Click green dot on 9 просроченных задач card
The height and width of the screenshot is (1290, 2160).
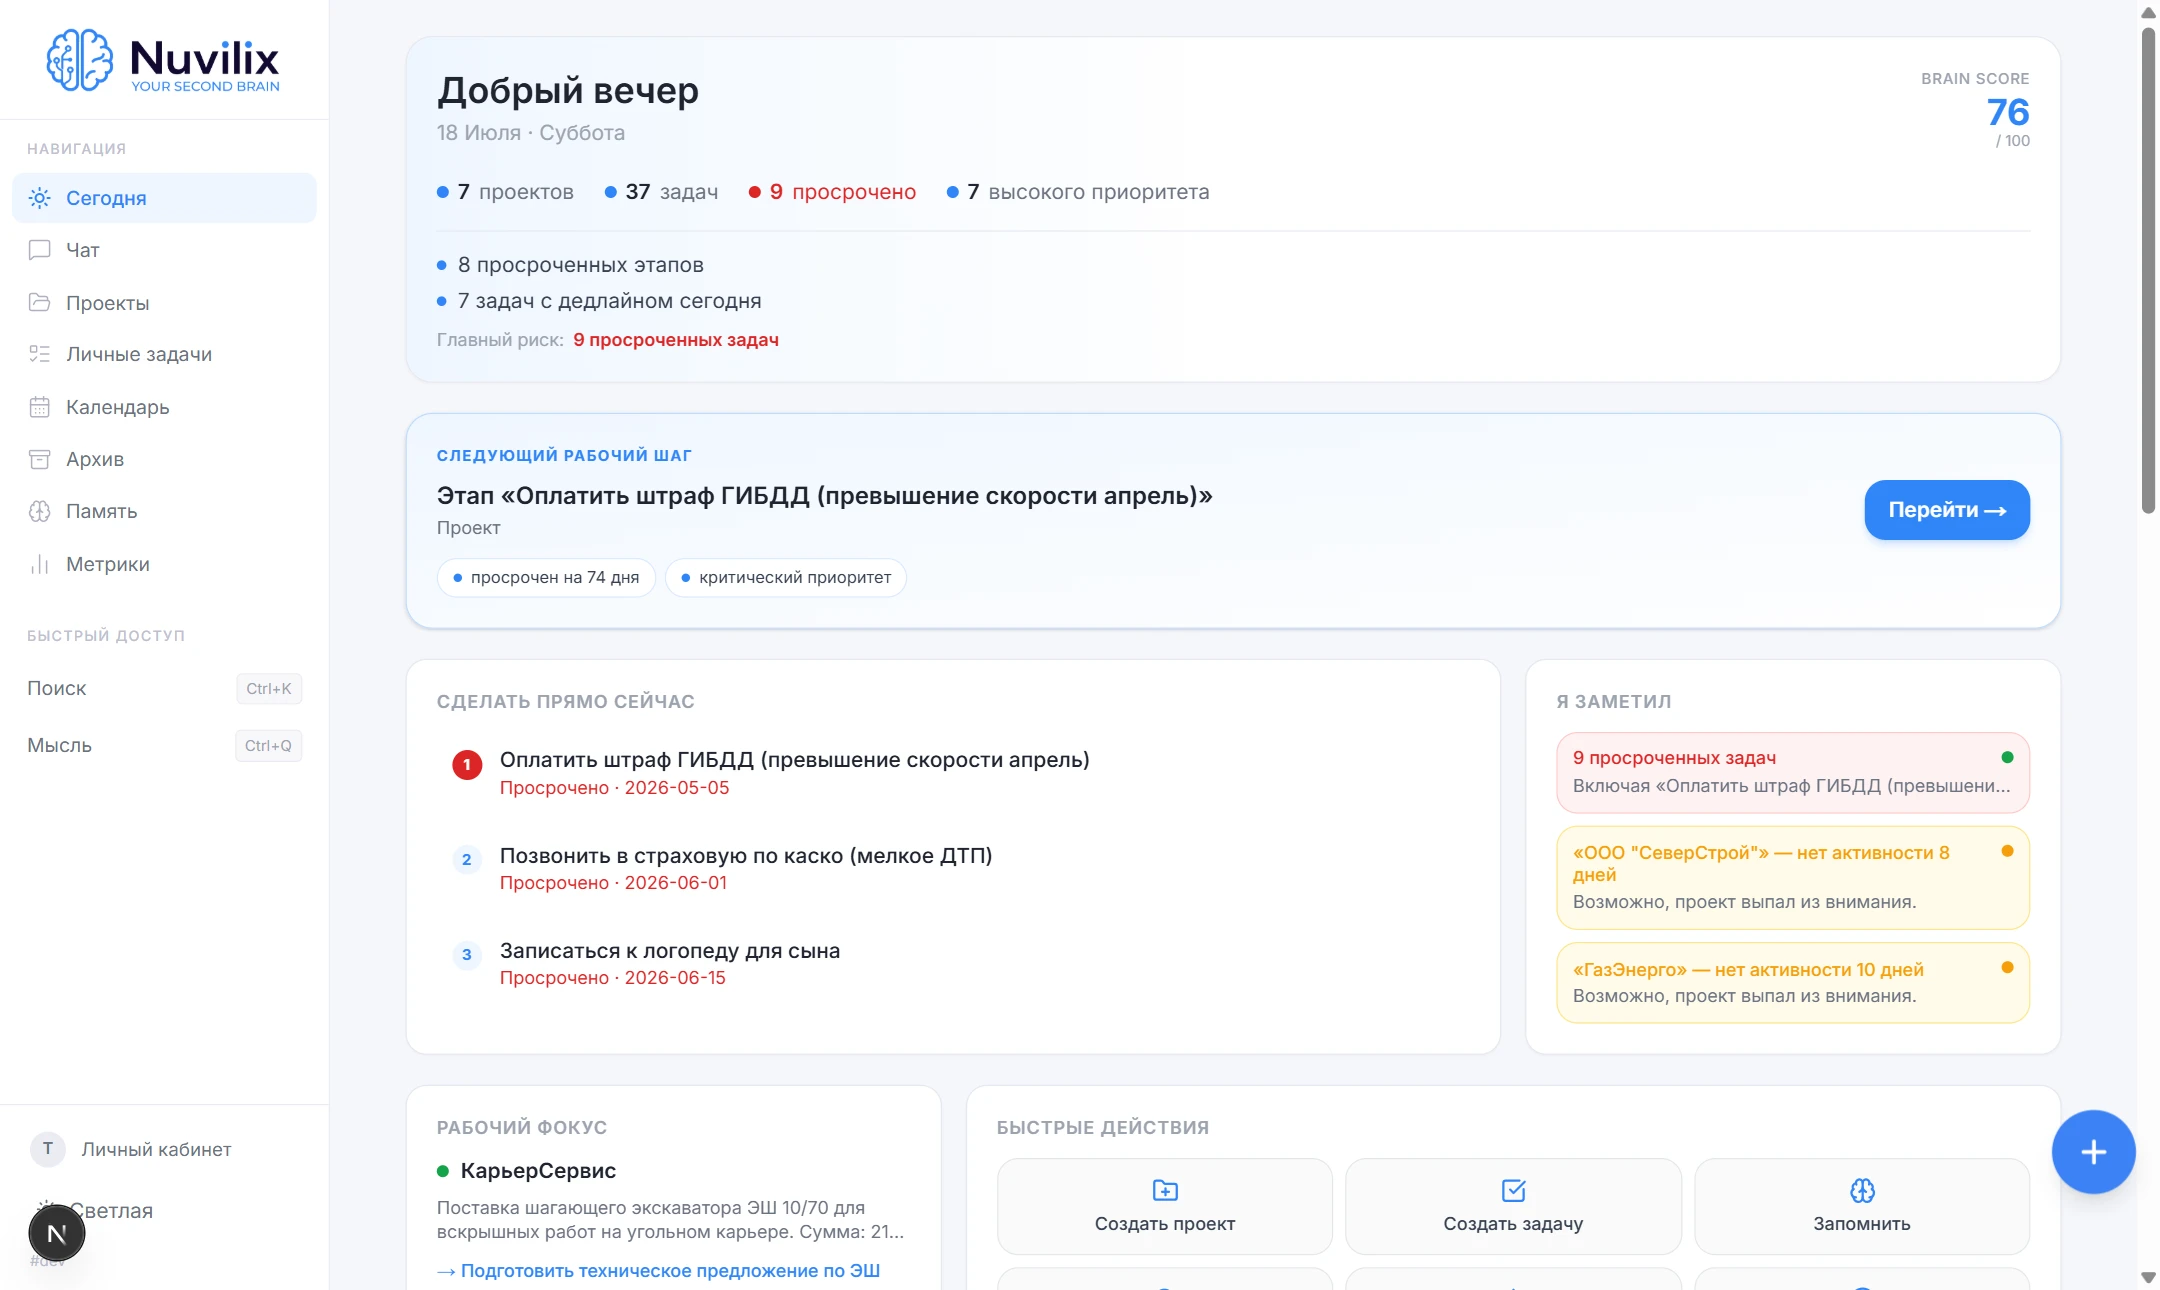click(2007, 757)
